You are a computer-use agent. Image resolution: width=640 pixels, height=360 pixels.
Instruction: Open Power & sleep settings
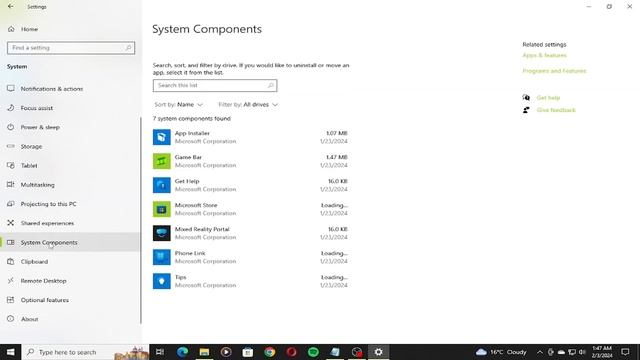pos(40,127)
